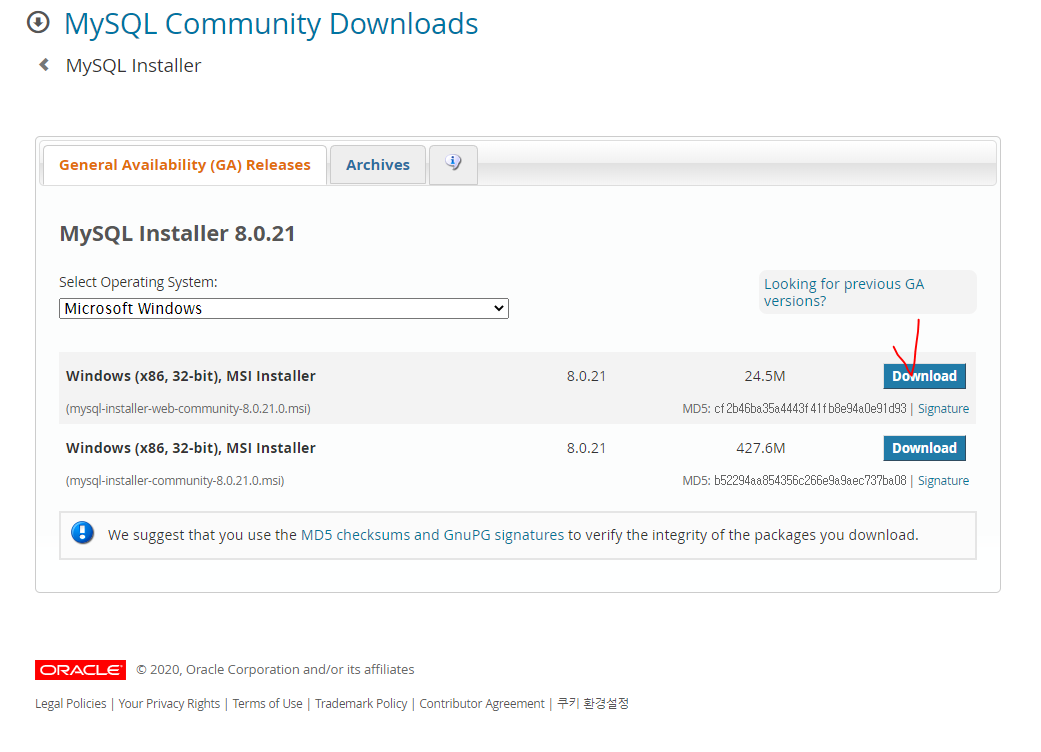This screenshot has width=1041, height=752.
Task: Click the filename mysql-installer-web-community-8.0.21.0.msi
Action: (189, 409)
